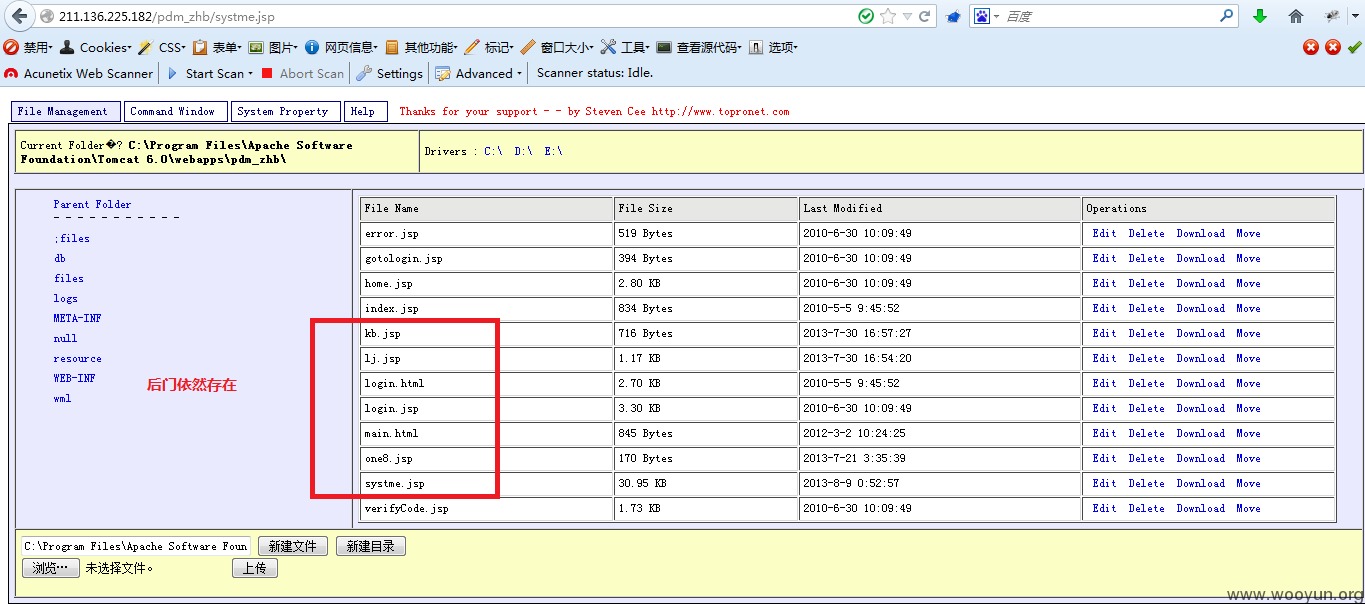Download the lj.jsp file
The width and height of the screenshot is (1365, 604).
pos(1200,358)
